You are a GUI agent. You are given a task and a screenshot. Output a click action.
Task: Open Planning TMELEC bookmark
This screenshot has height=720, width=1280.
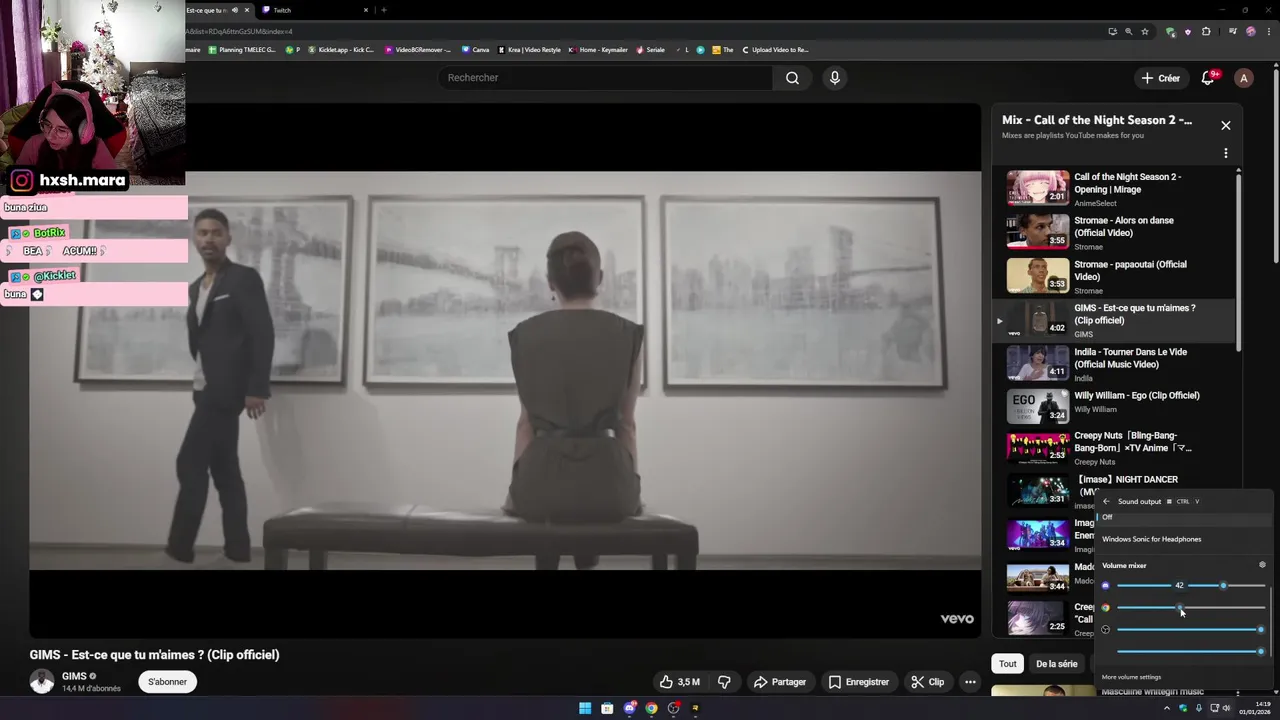click(x=242, y=49)
